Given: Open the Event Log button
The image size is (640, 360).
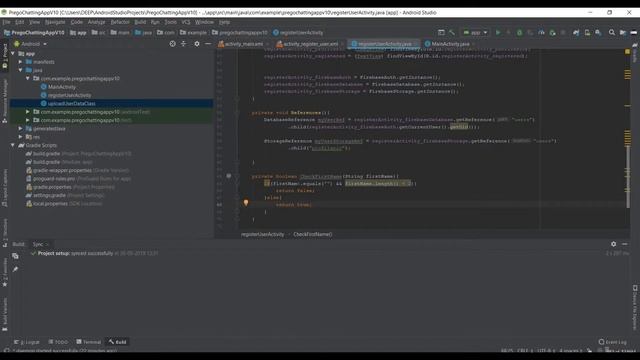Looking at the screenshot, I should click(612, 342).
